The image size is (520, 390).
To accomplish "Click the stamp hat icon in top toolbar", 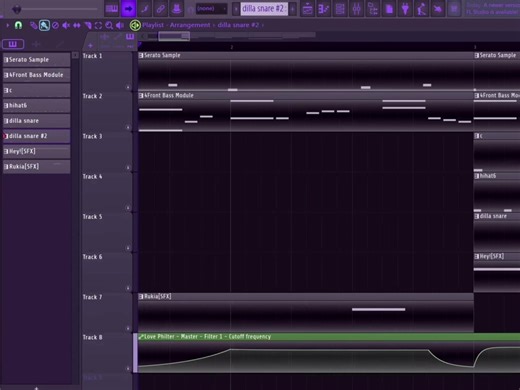I will pyautogui.click(x=177, y=9).
